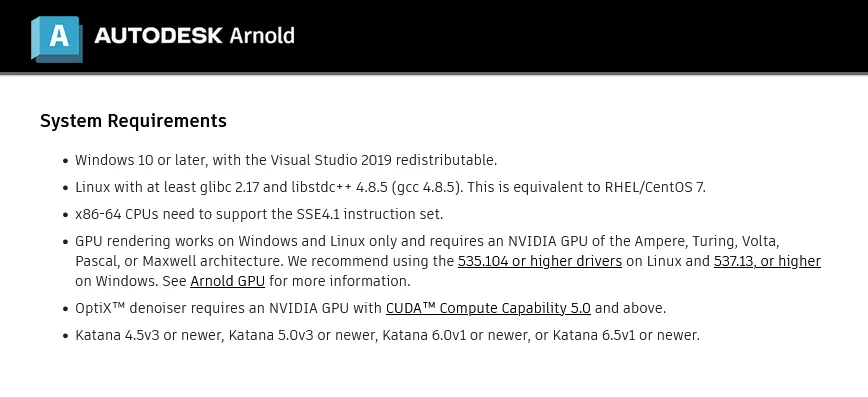Click the RHEL/CentOS 7 text
The image size is (868, 397).
tap(655, 187)
